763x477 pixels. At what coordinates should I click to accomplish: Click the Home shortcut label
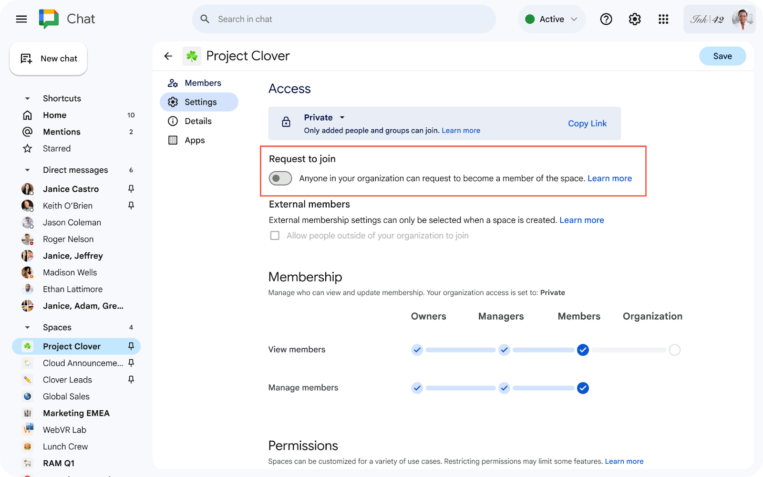tap(54, 115)
